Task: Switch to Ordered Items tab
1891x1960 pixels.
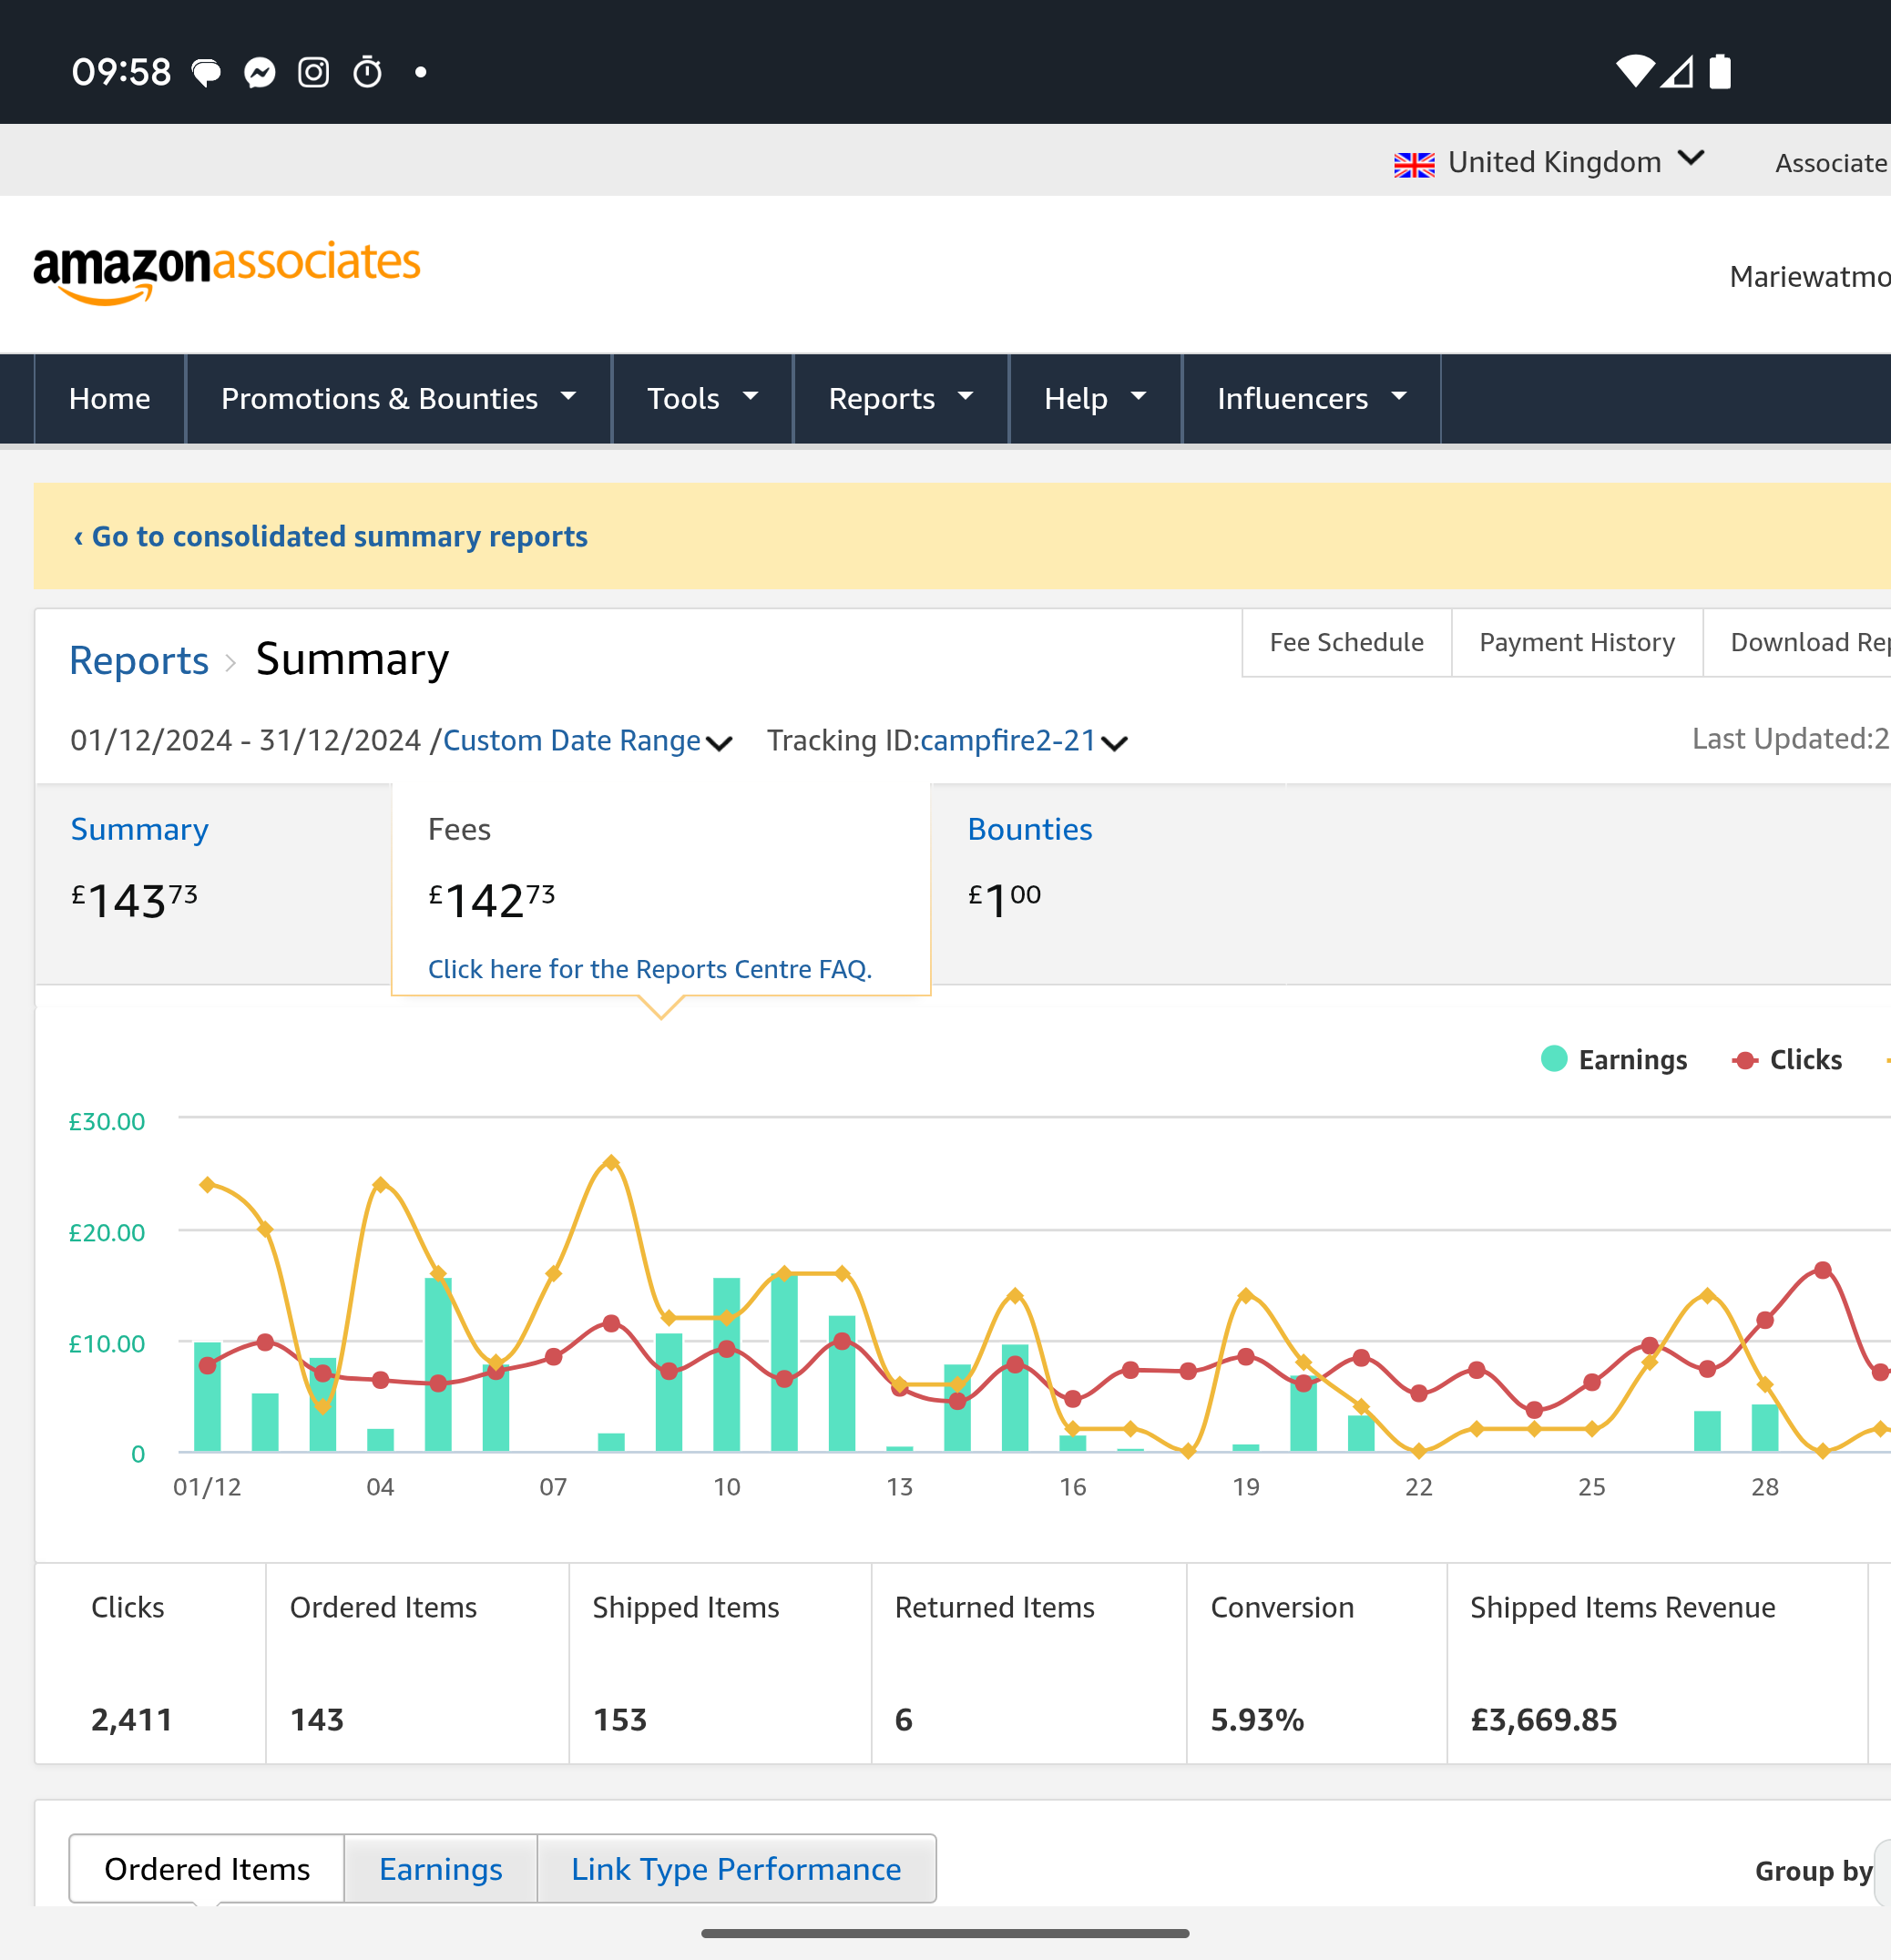Action: pyautogui.click(x=207, y=1869)
